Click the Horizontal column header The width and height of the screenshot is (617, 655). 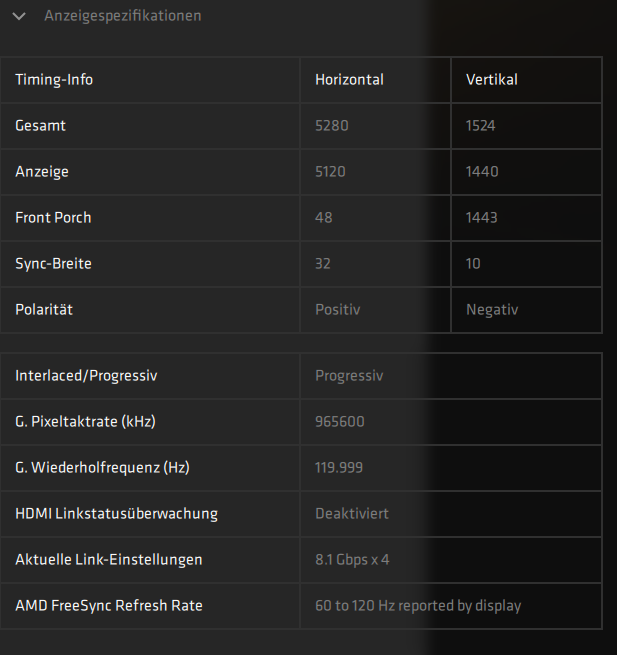tap(349, 80)
